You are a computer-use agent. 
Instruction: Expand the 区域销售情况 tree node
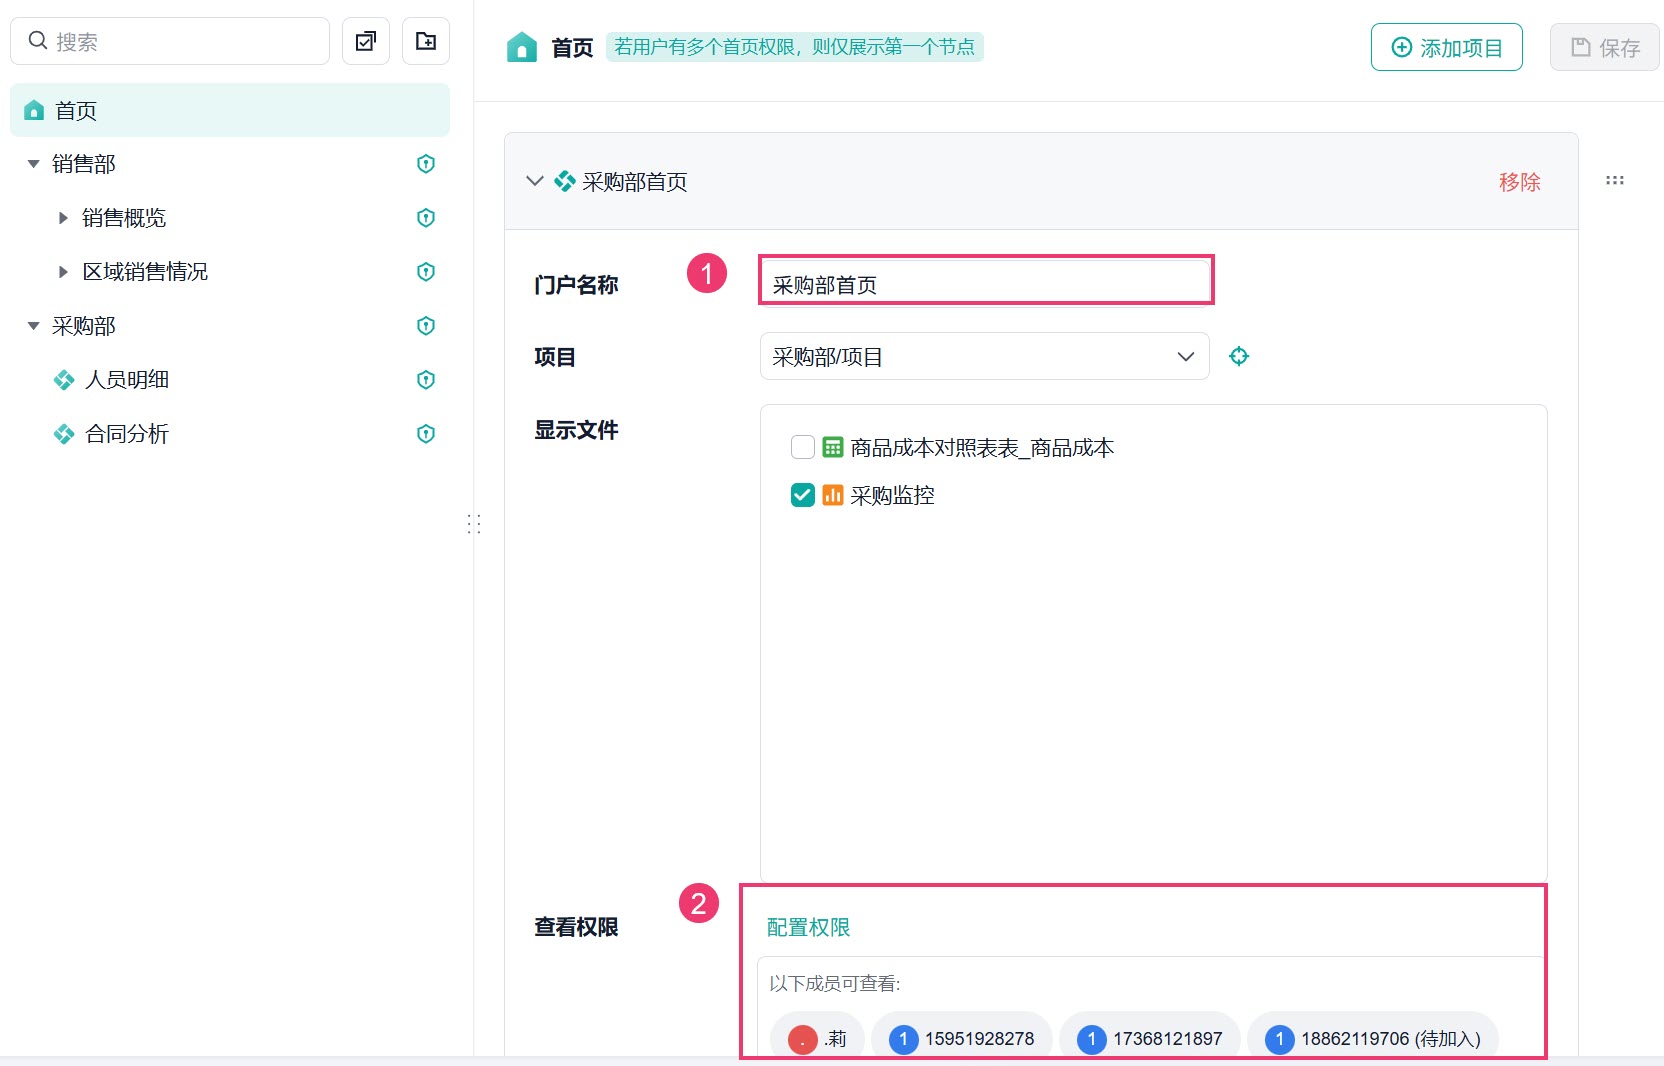63,272
